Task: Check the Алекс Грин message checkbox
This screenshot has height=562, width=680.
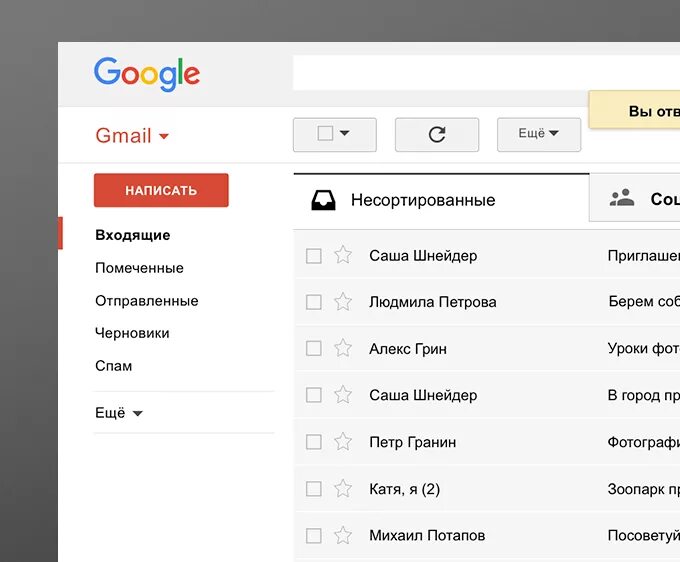Action: click(x=314, y=348)
